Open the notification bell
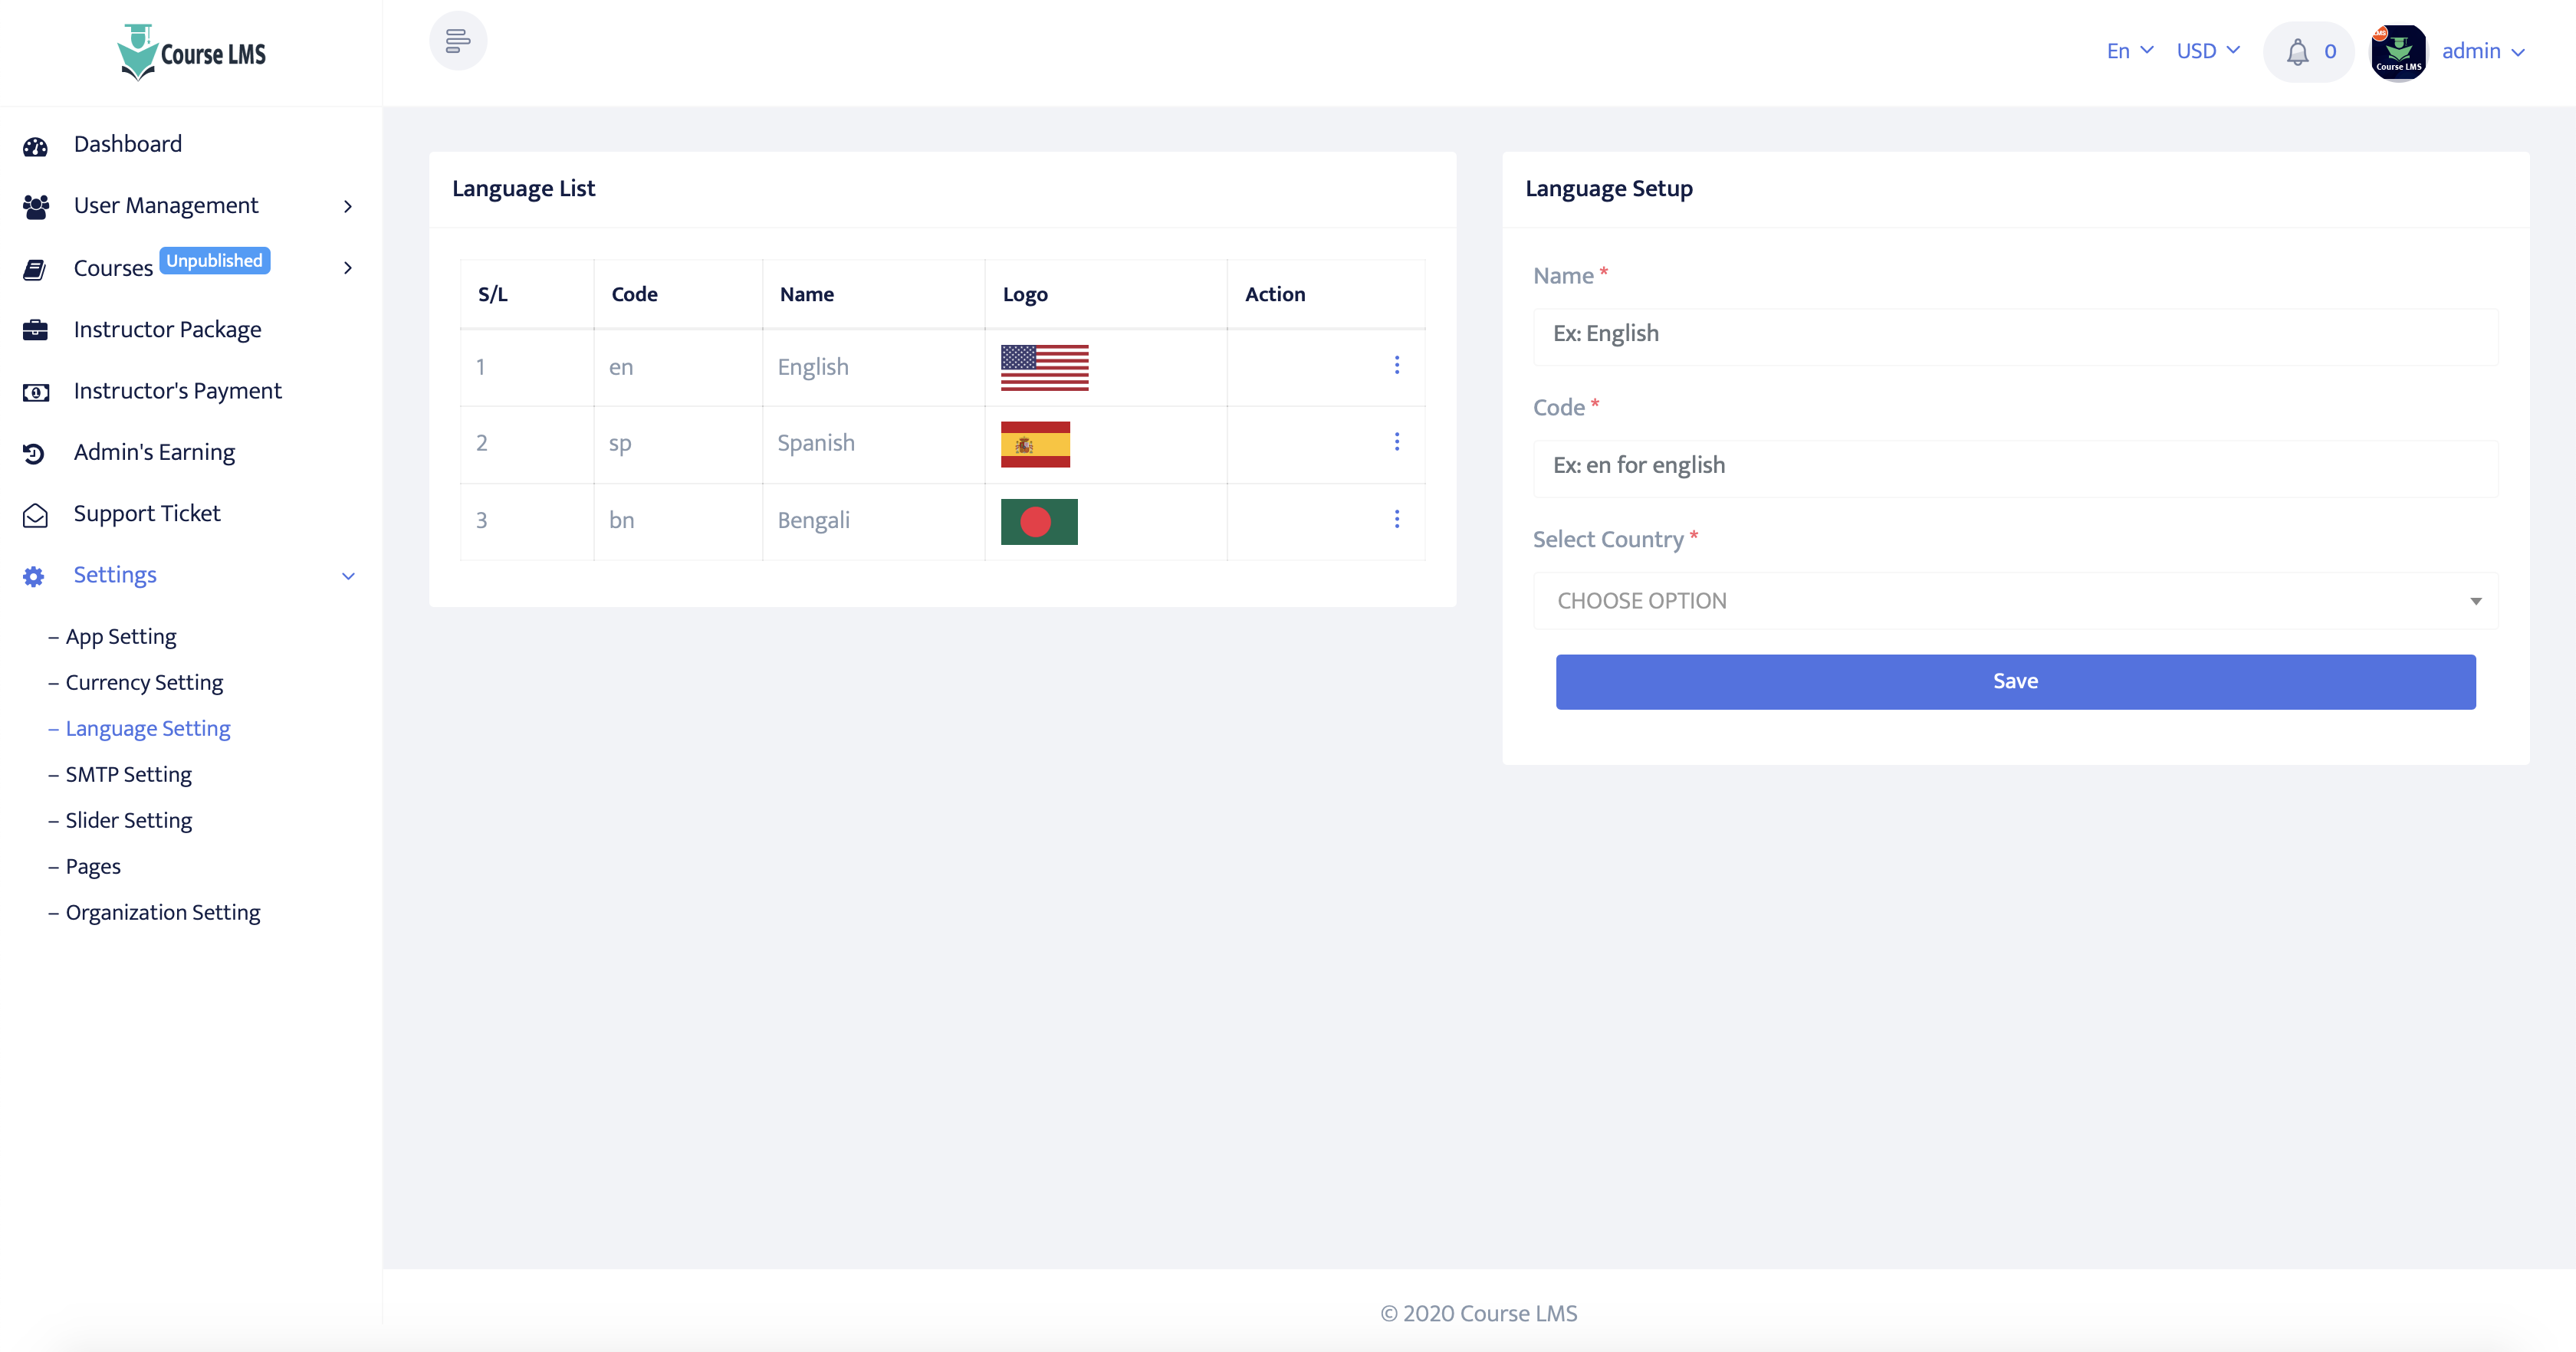Image resolution: width=2576 pixels, height=1352 pixels. [2298, 51]
